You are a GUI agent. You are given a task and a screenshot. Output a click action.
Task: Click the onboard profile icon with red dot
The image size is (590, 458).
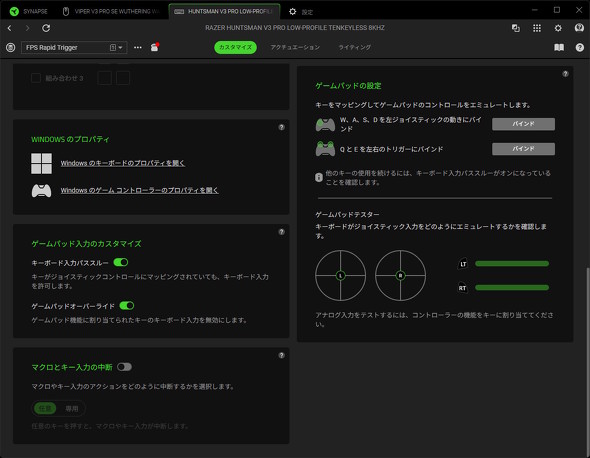tap(155, 47)
